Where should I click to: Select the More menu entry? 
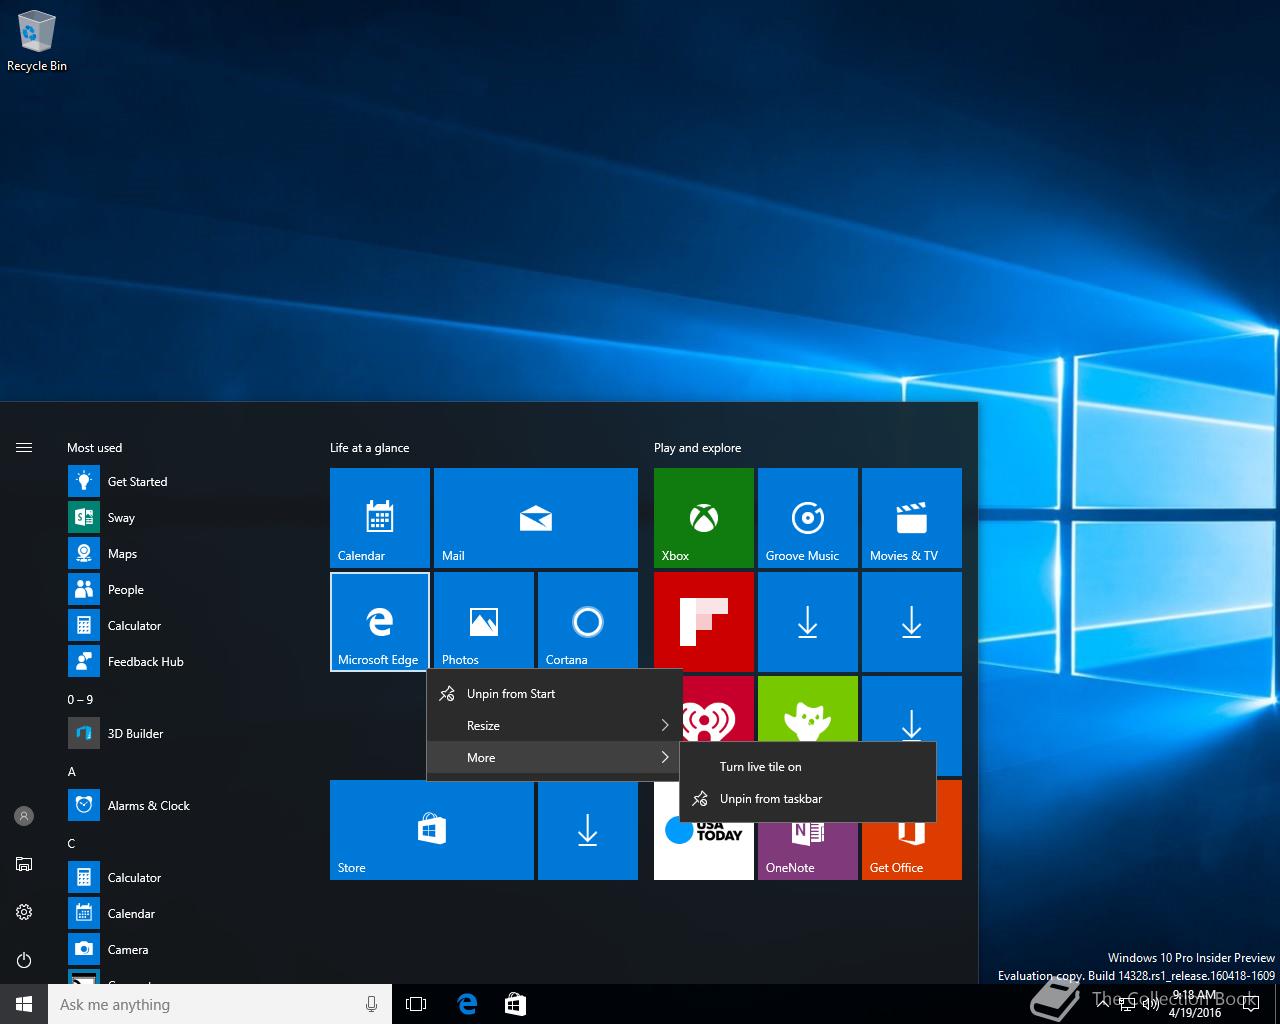(x=554, y=757)
